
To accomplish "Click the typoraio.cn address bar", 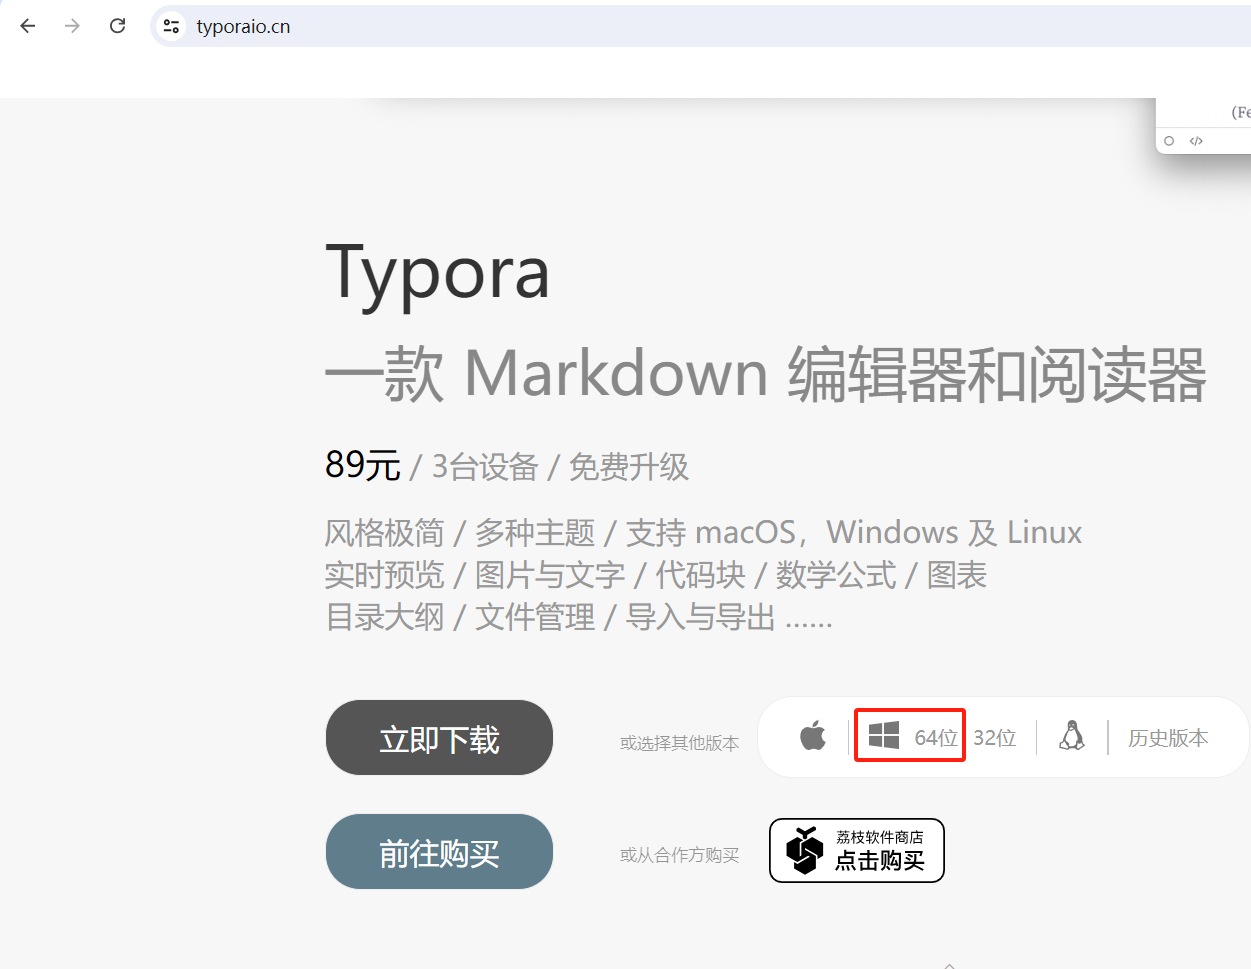I will [x=700, y=26].
